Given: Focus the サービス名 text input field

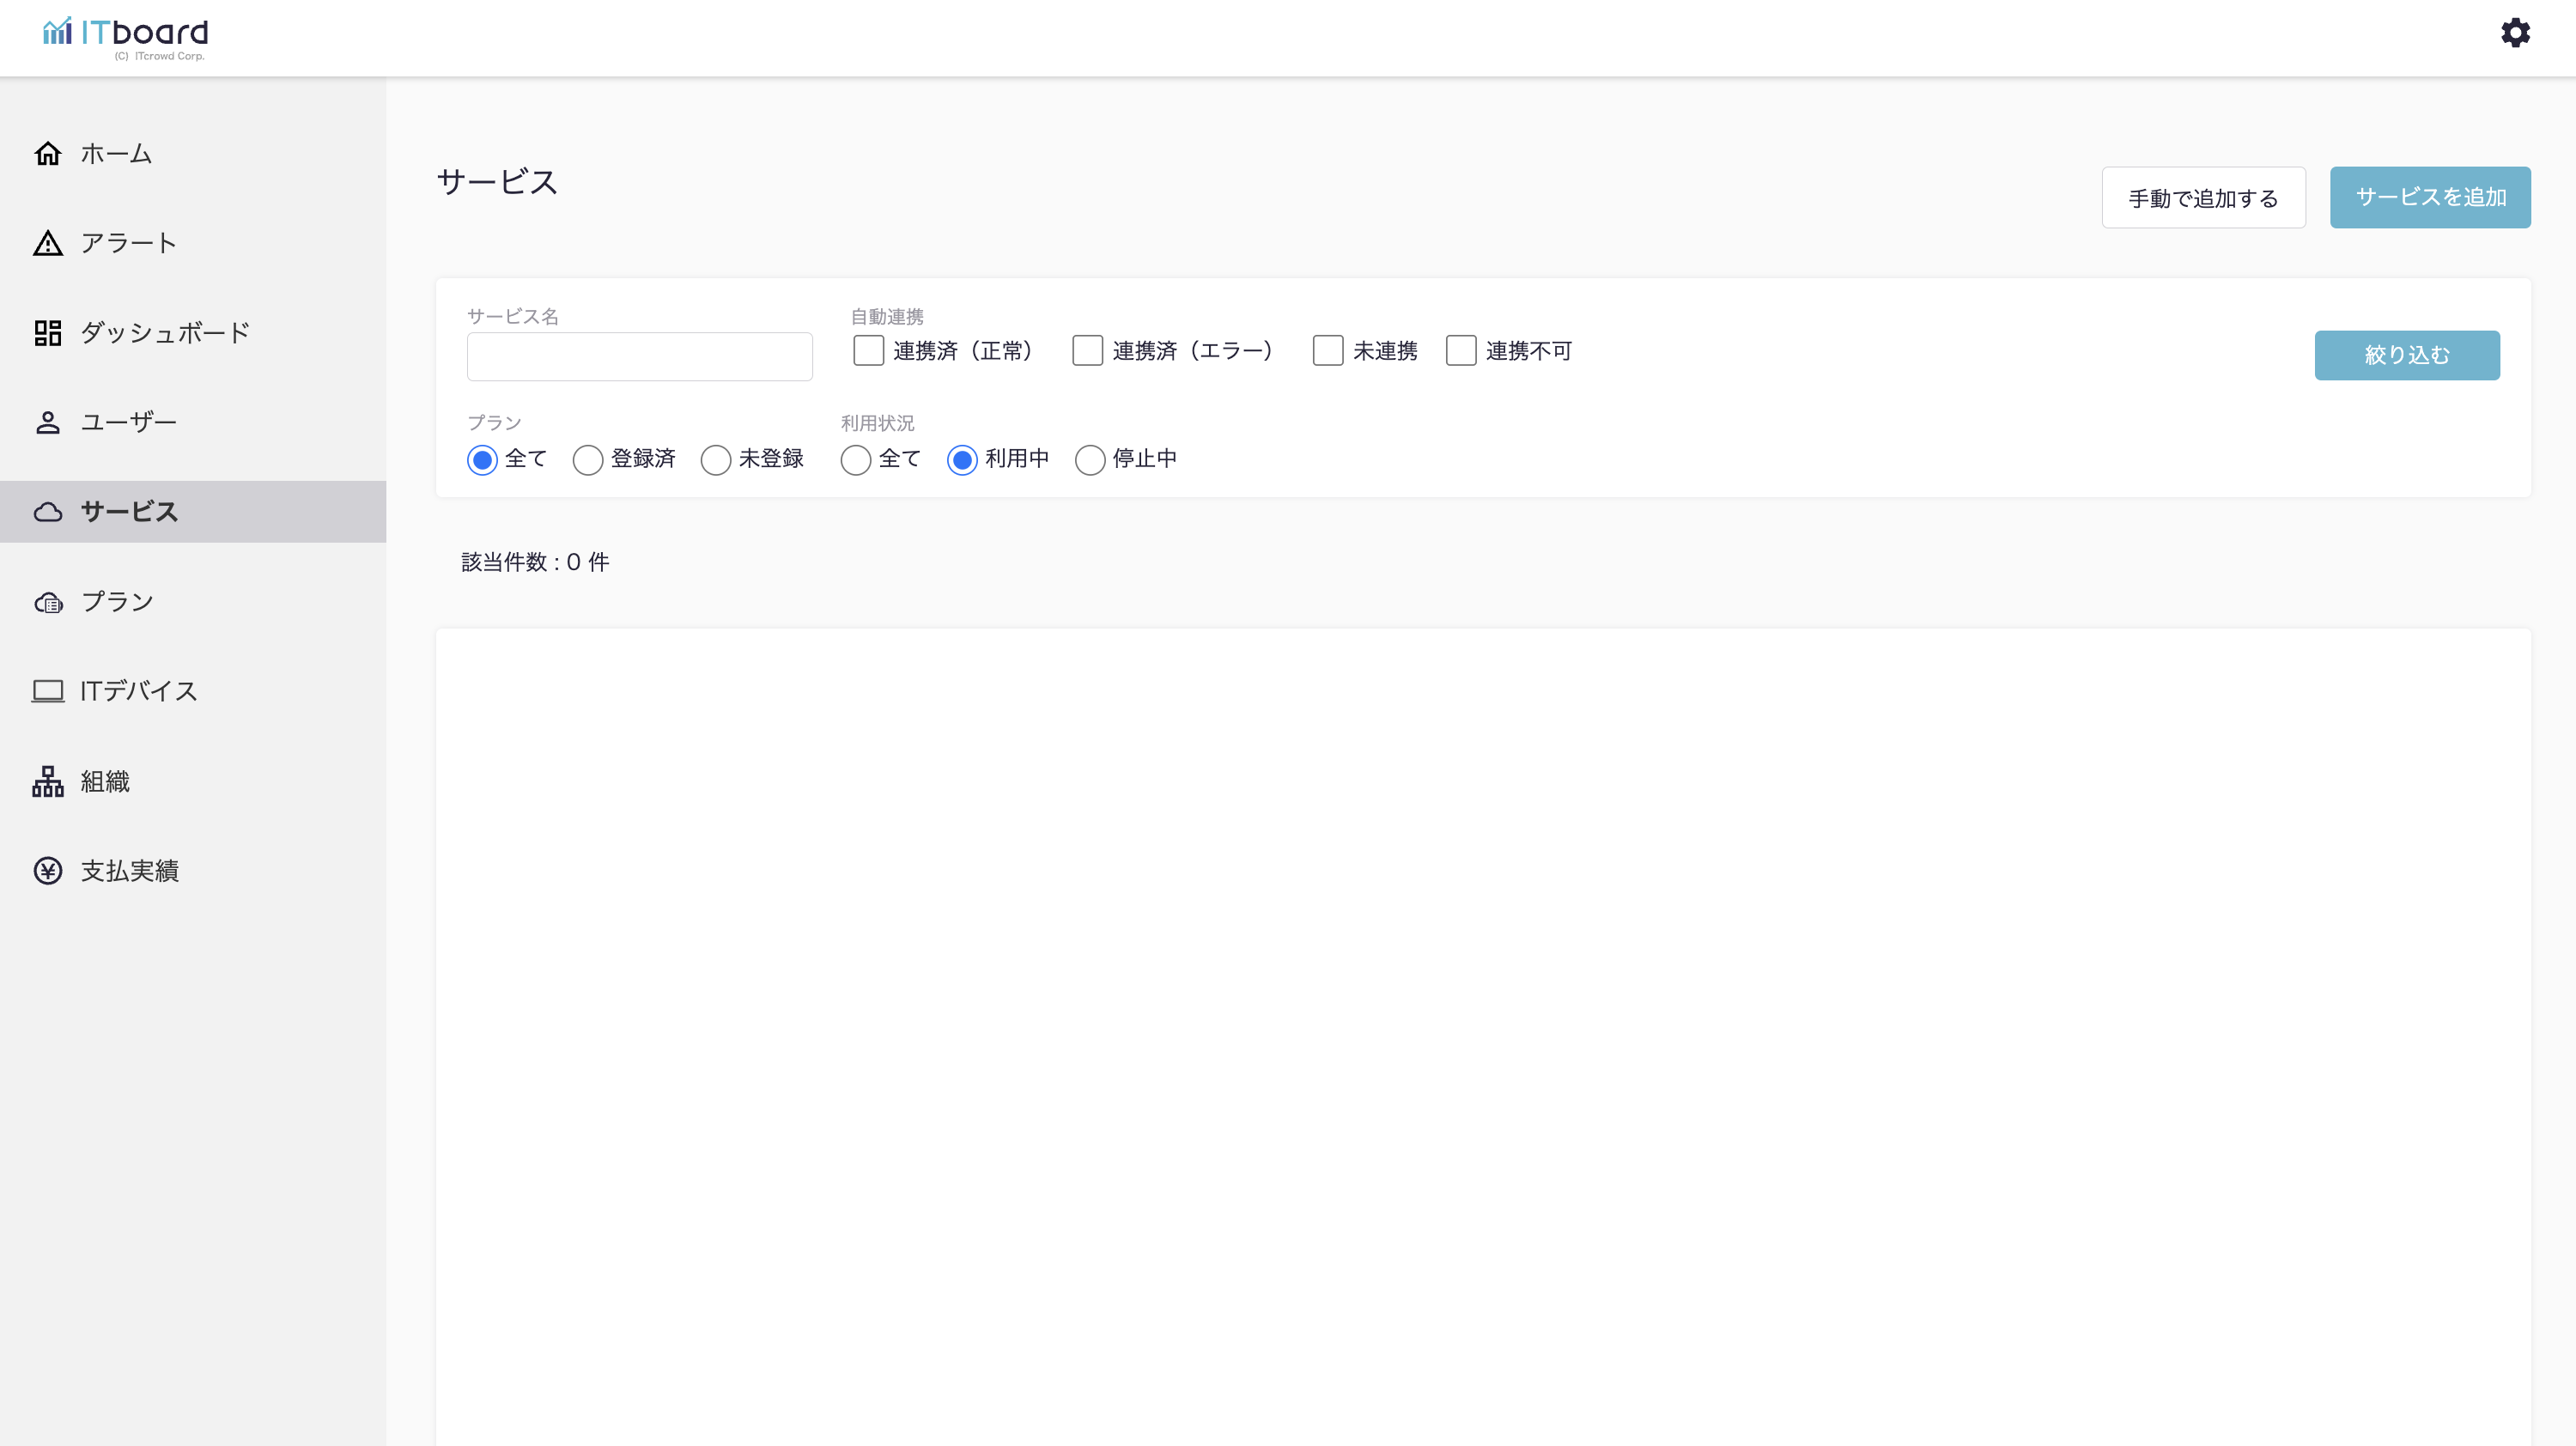Looking at the screenshot, I should tap(639, 357).
